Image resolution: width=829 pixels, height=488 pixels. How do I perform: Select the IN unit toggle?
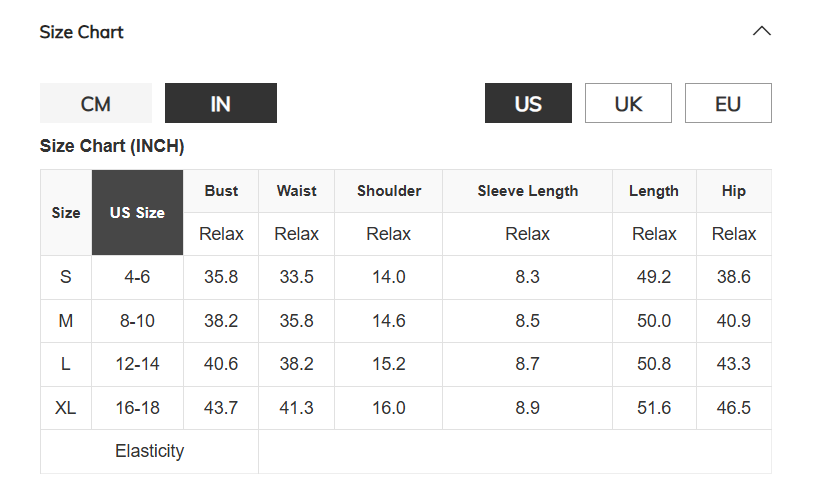(x=220, y=103)
